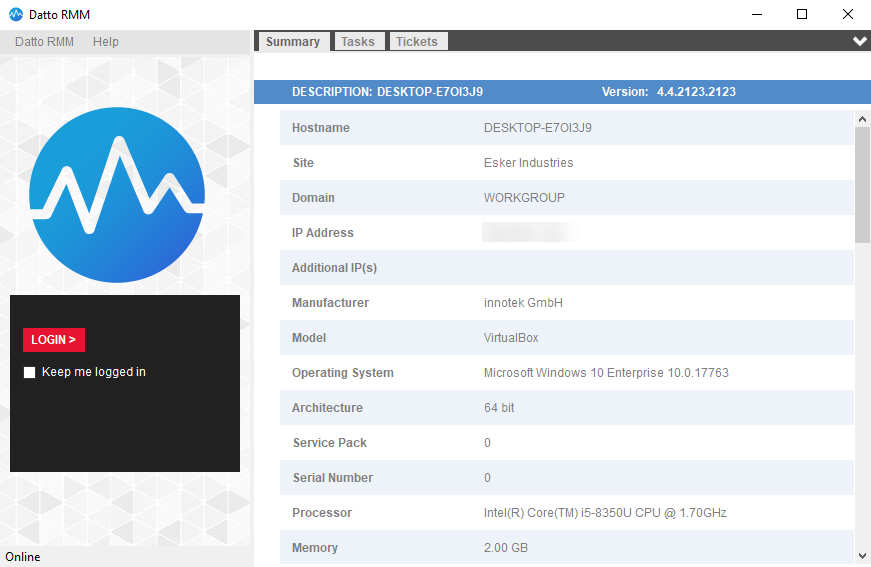The height and width of the screenshot is (567, 871).
Task: Click the Hostname row label
Action: coord(321,128)
